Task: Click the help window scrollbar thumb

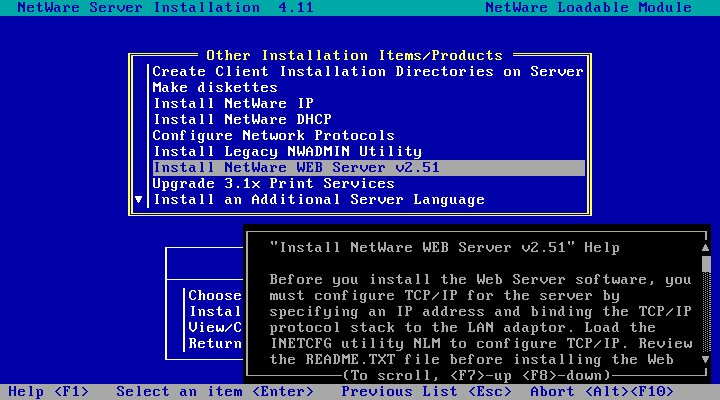Action: (706, 264)
